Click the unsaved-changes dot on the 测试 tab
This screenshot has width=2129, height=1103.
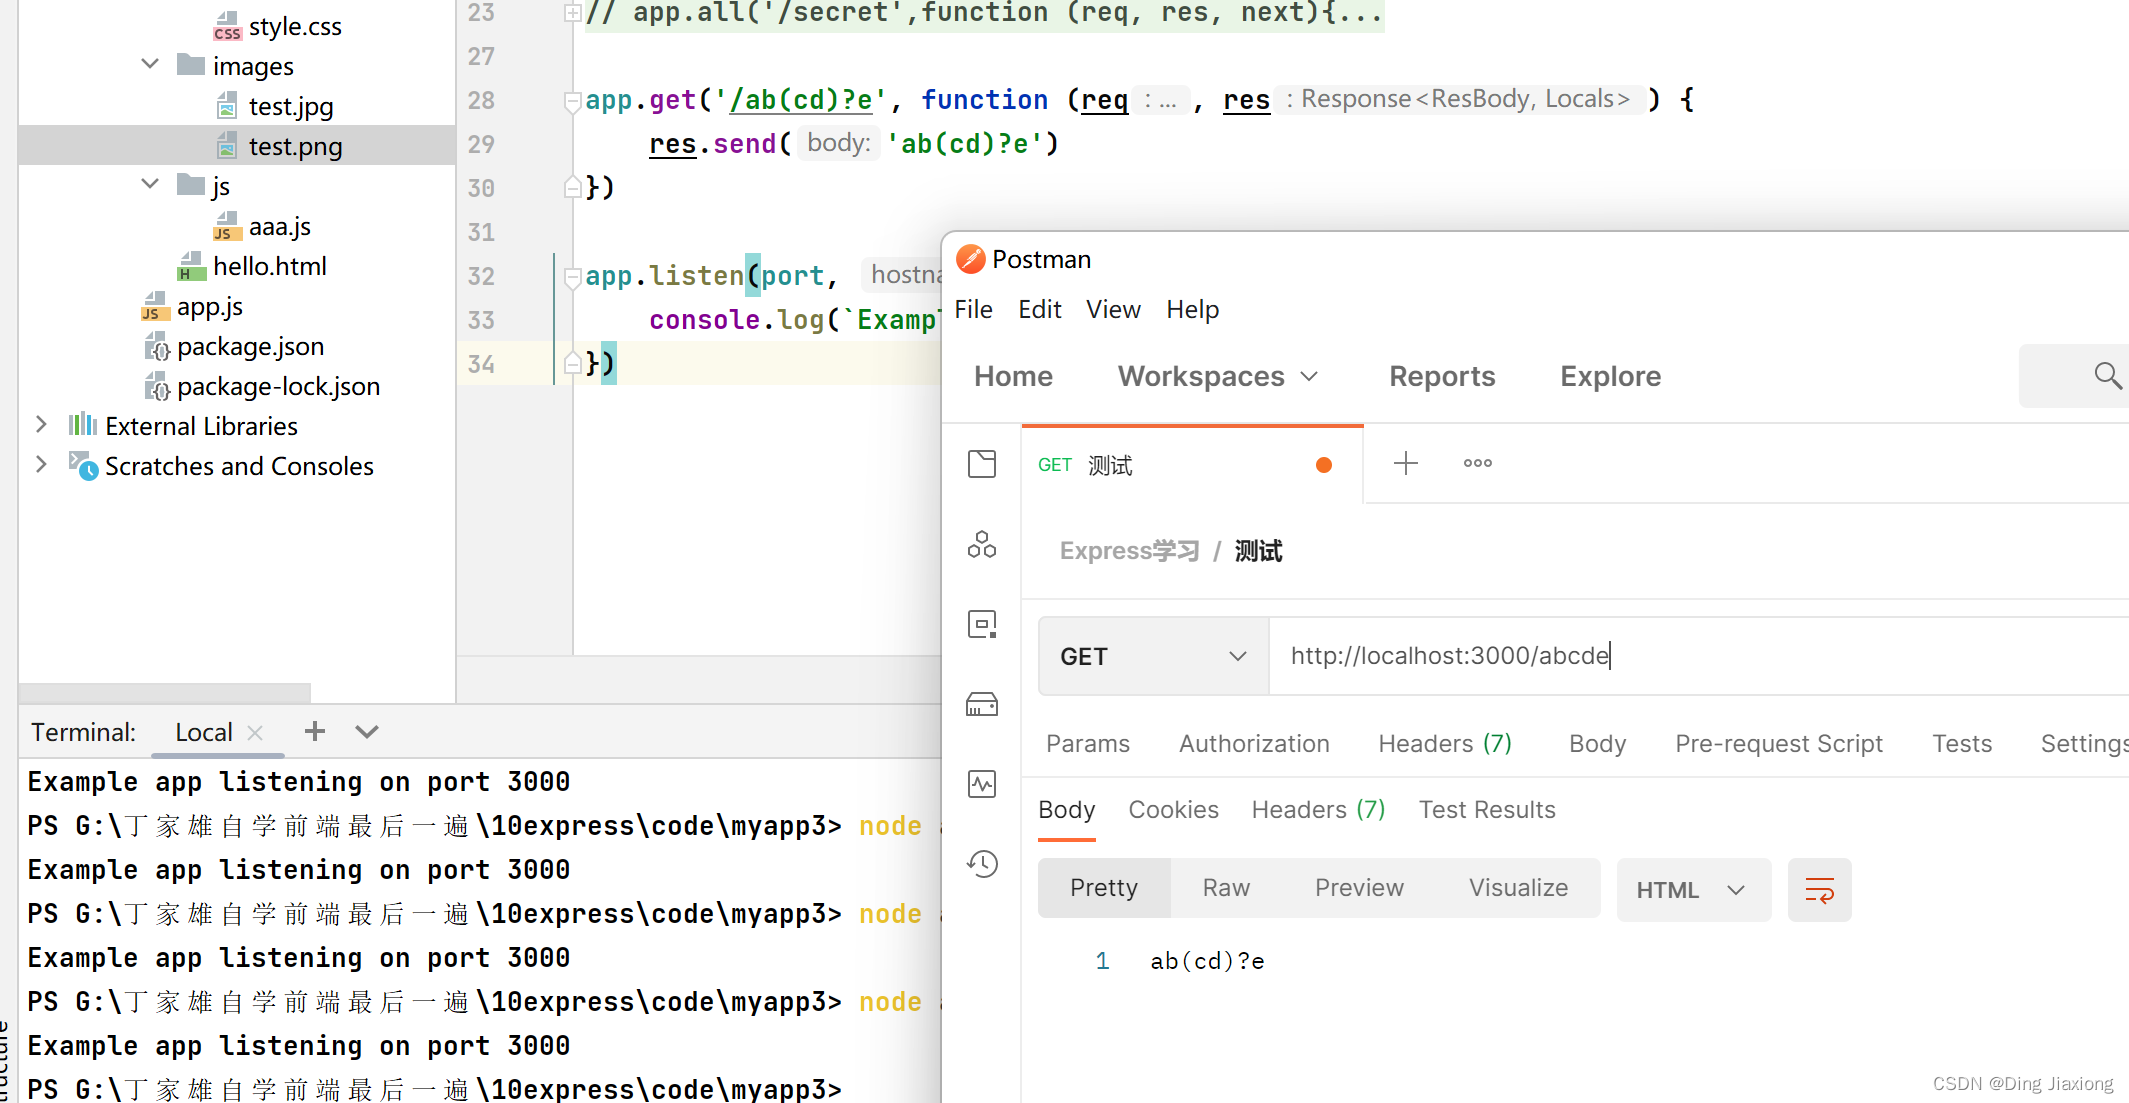(1324, 465)
